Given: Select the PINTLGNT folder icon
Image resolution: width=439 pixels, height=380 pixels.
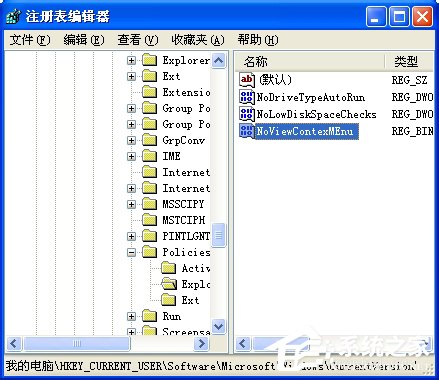Looking at the screenshot, I should (149, 236).
